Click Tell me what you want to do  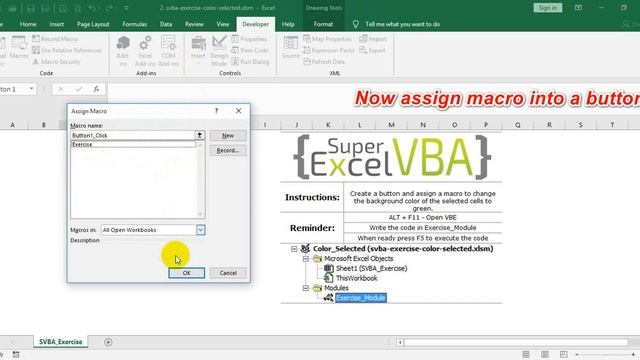[402, 24]
